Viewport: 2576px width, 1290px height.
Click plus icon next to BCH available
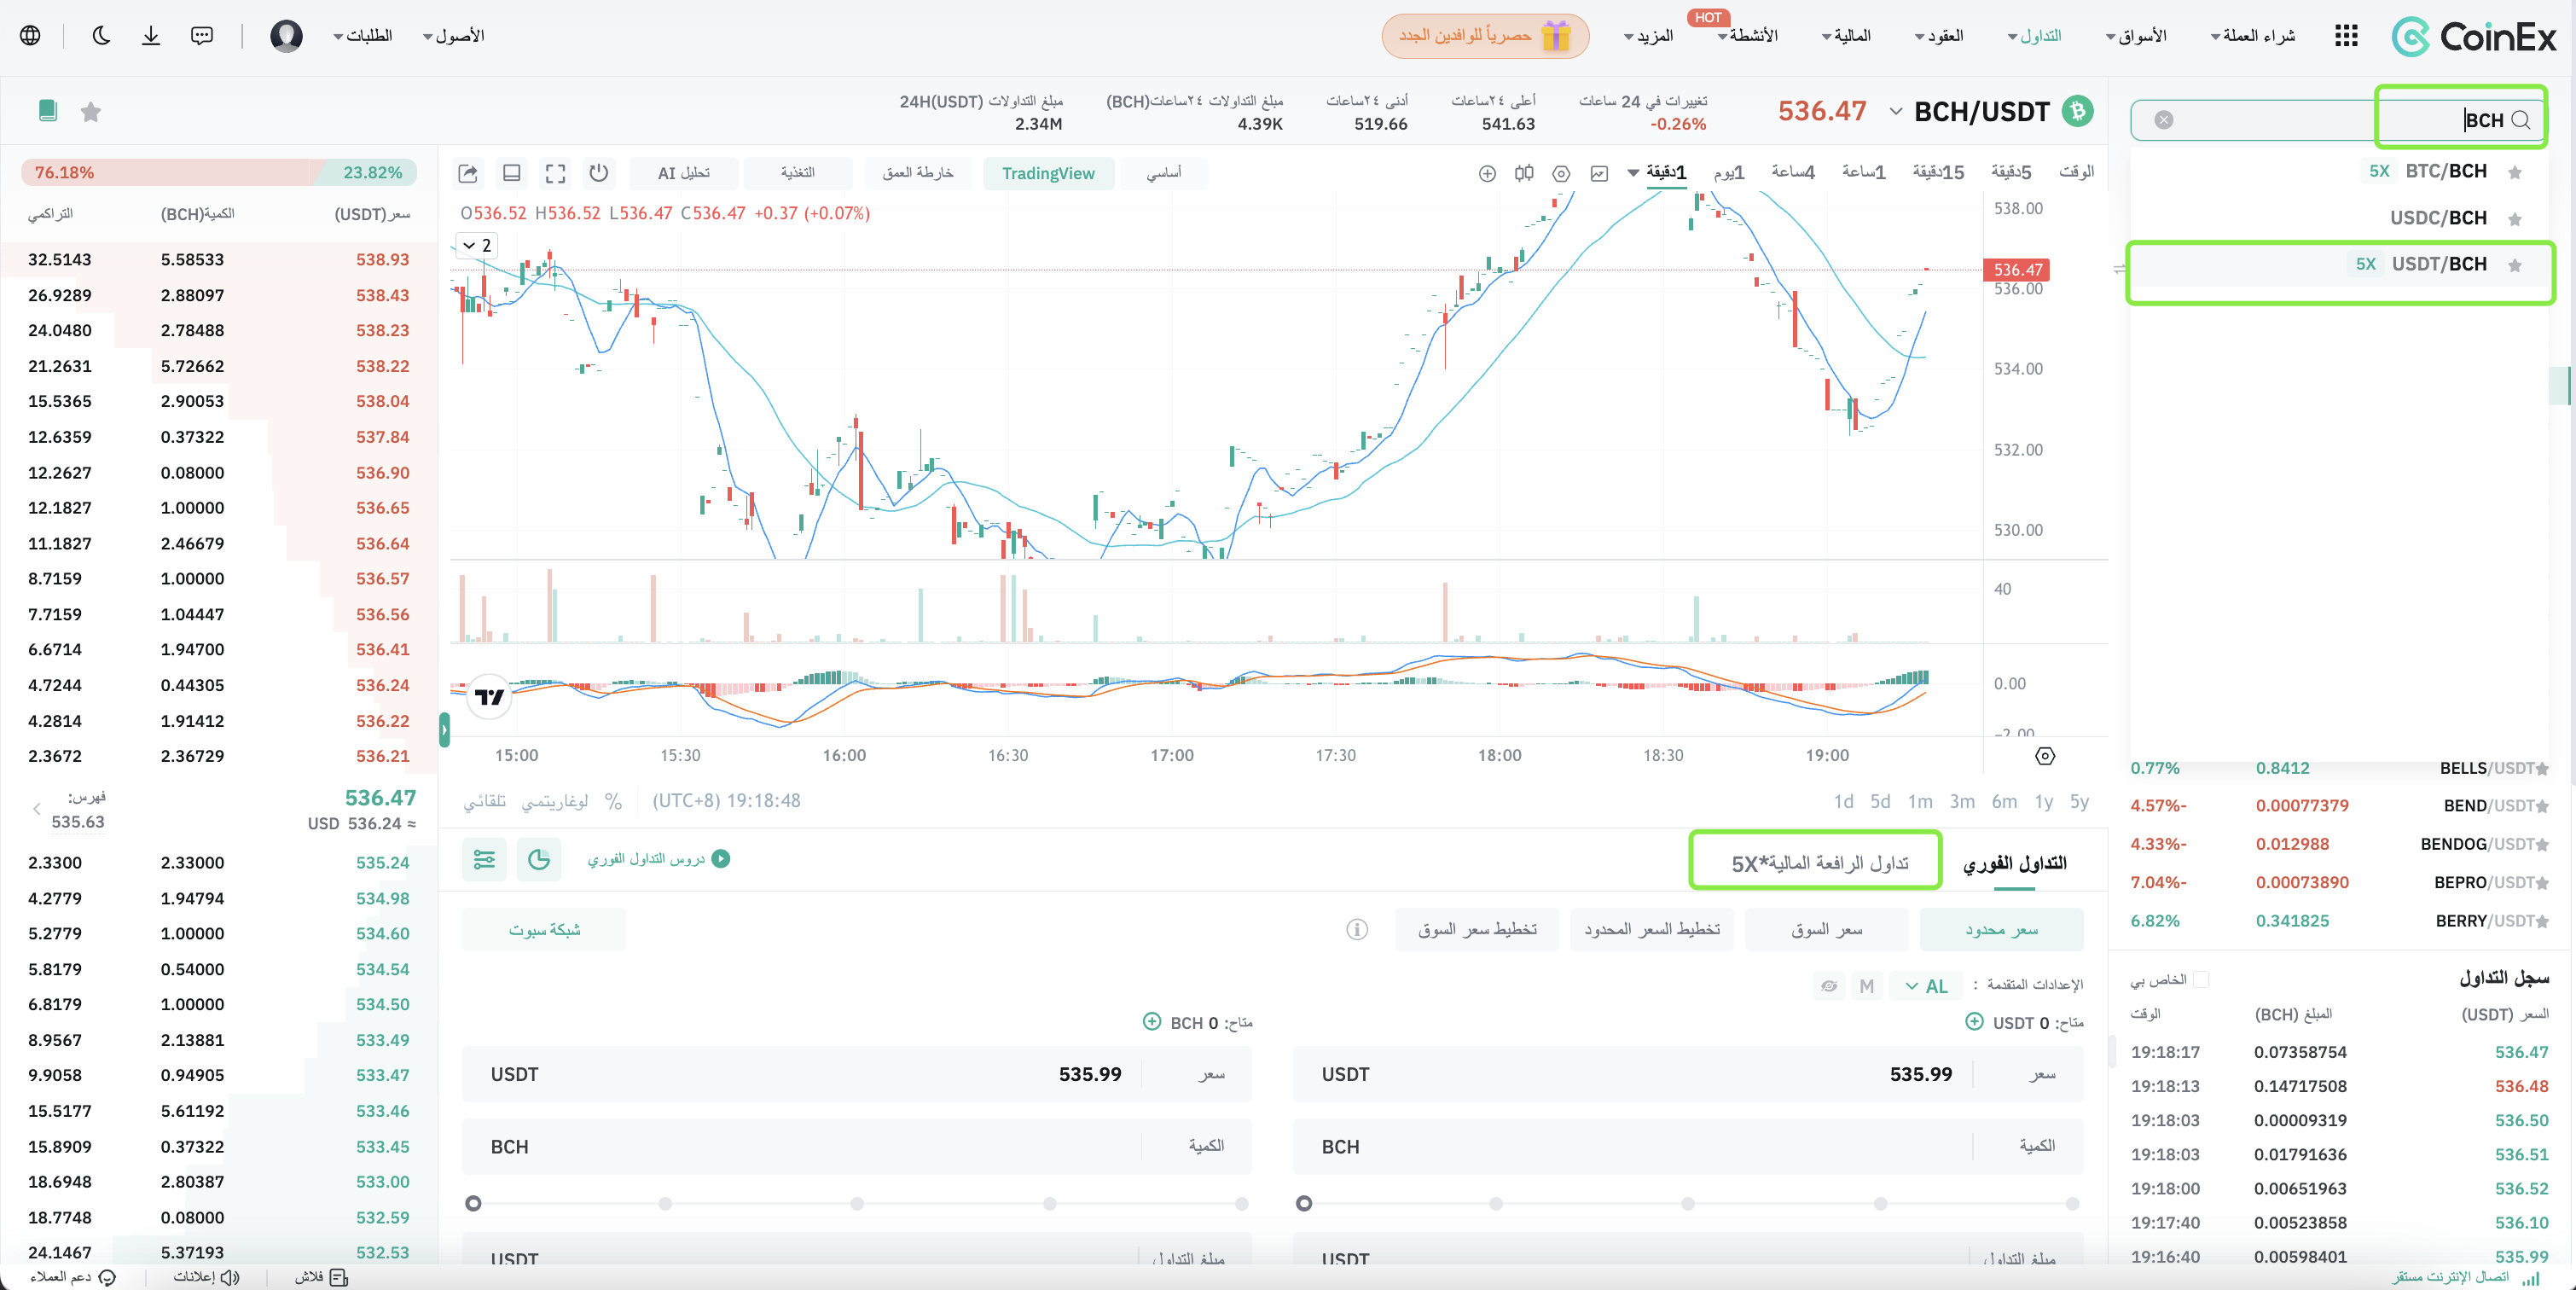click(1152, 1022)
